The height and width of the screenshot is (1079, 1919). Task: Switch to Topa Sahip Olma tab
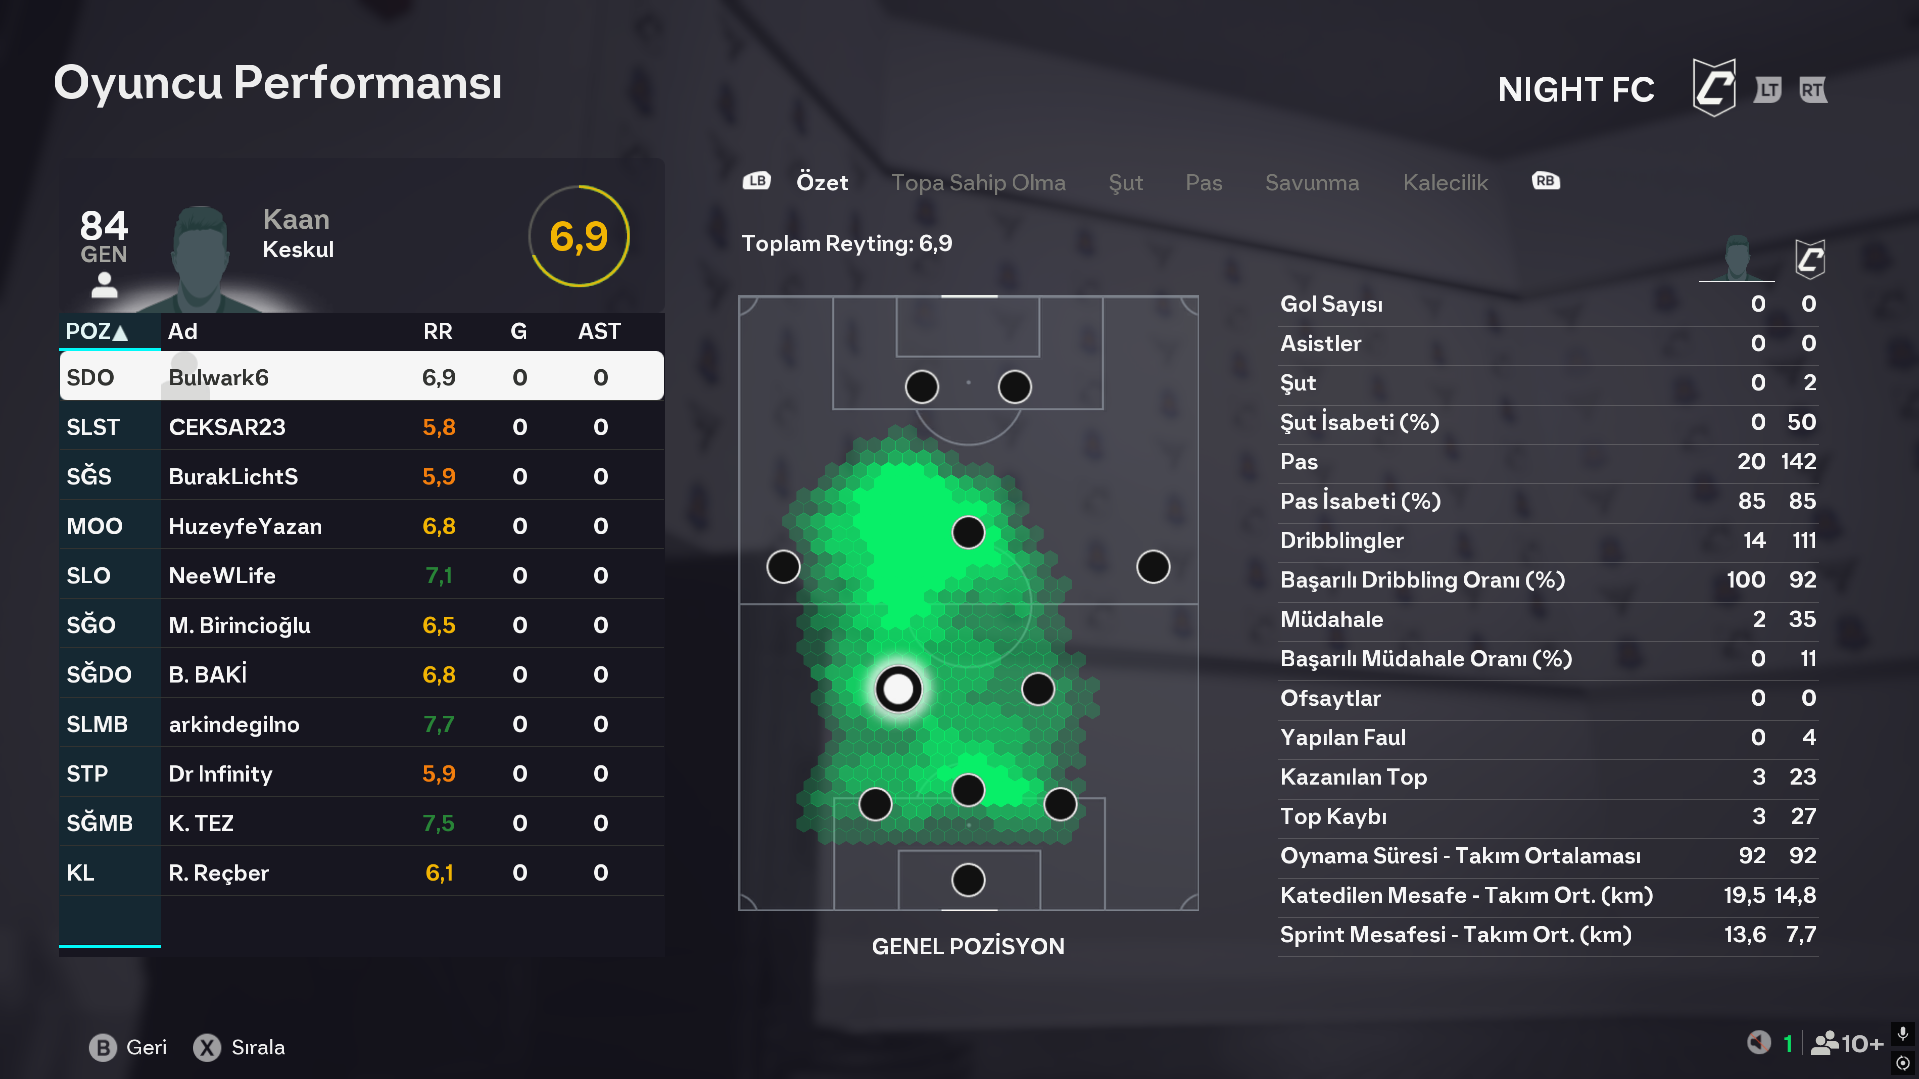978,183
